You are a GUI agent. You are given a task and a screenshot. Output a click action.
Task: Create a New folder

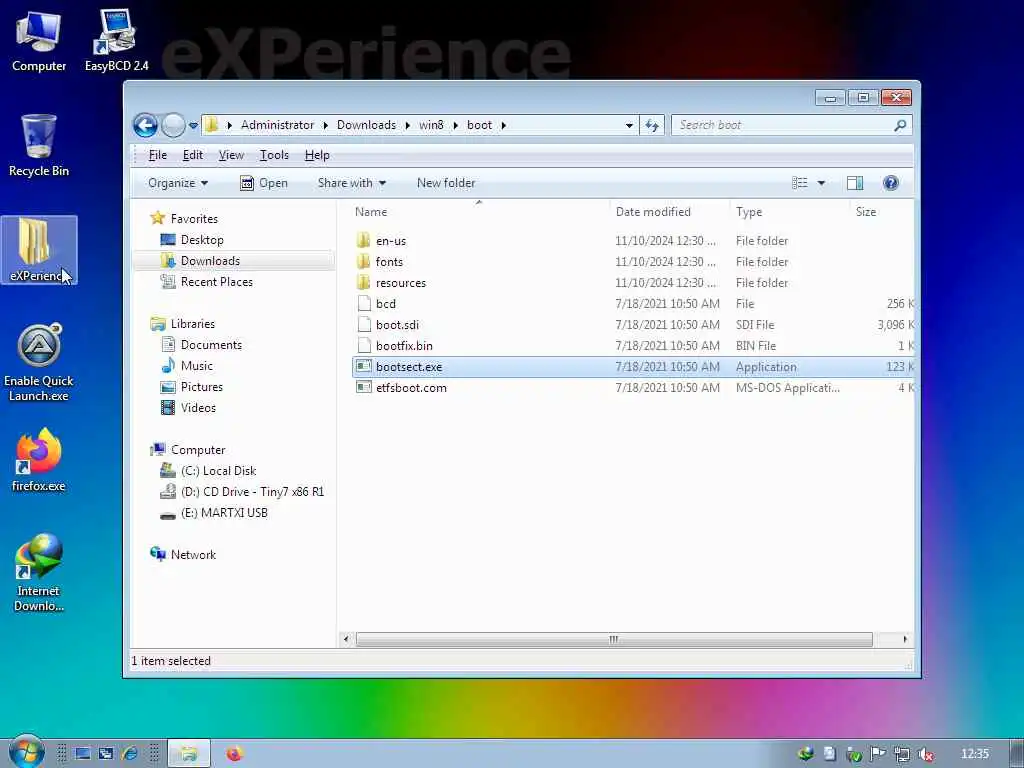[x=446, y=184]
